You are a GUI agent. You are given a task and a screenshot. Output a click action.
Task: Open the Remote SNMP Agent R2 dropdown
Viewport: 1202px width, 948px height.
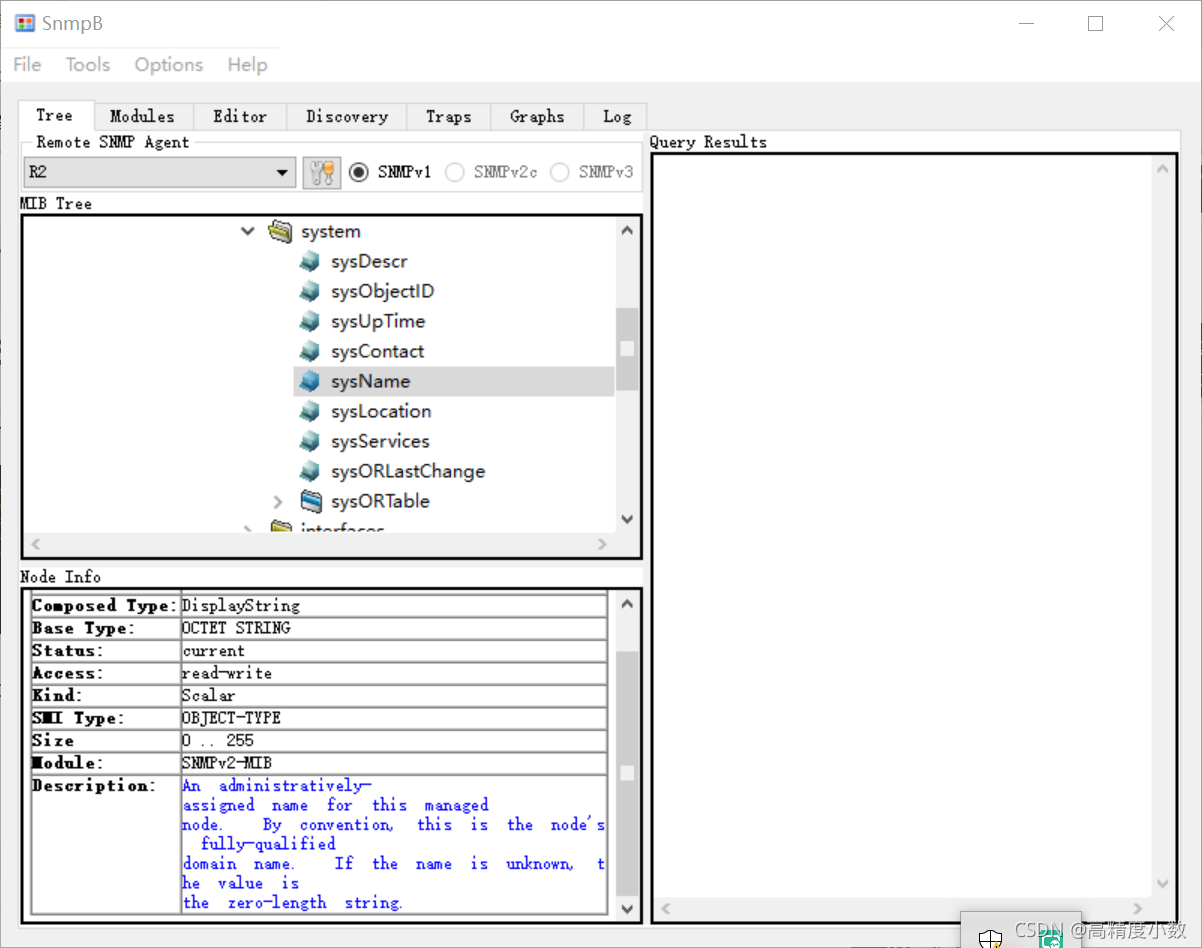tap(160, 172)
